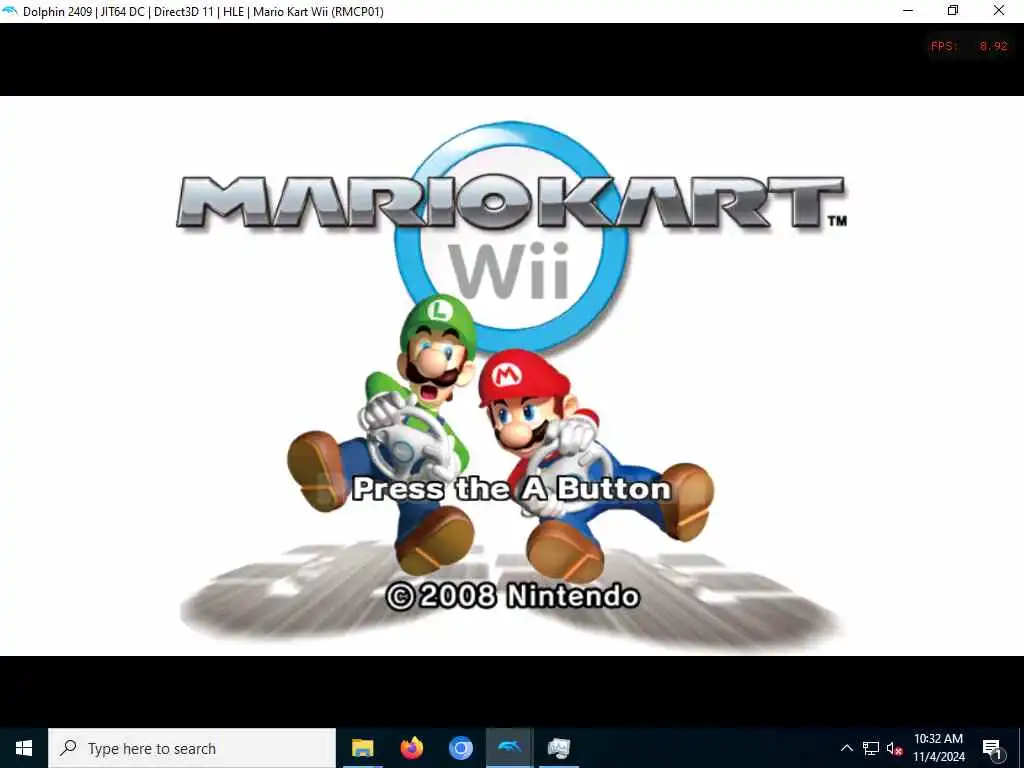Close the Dolphin emulator window
Screen dimensions: 1024x768
(x=999, y=11)
